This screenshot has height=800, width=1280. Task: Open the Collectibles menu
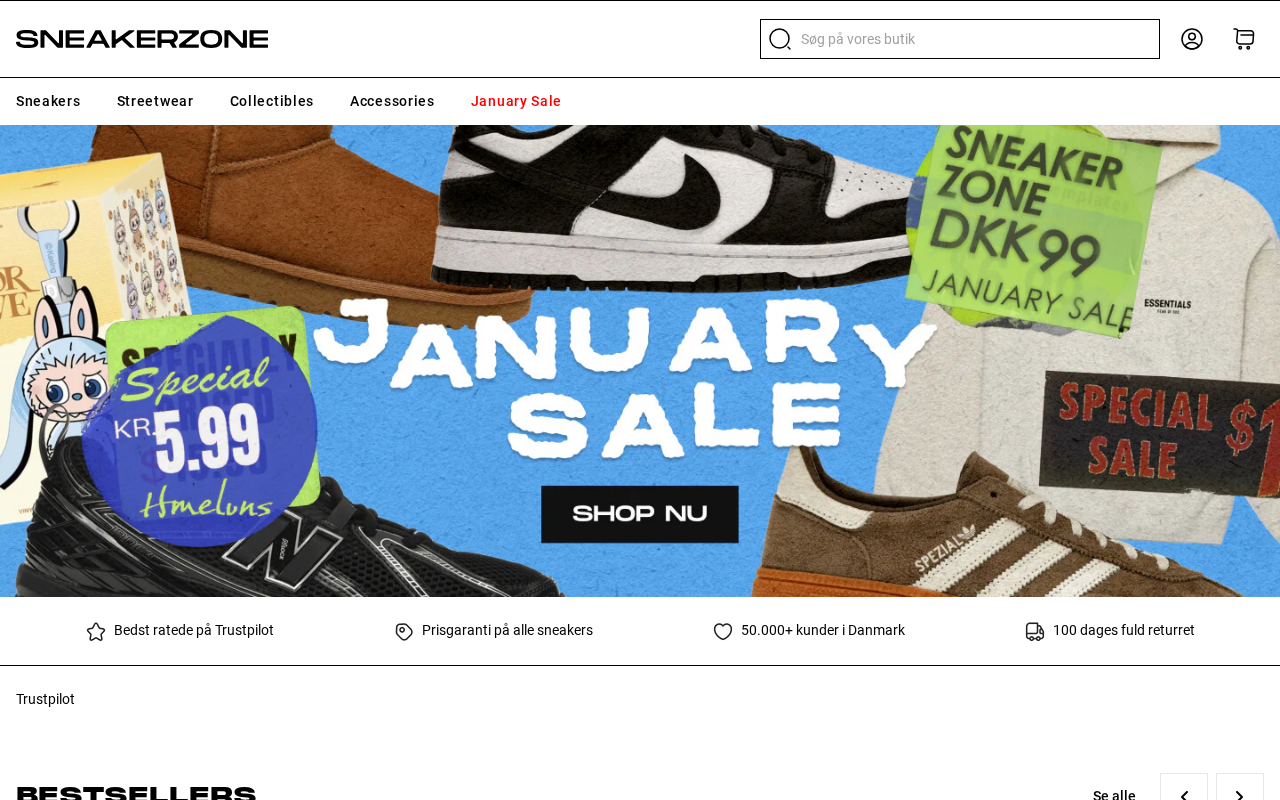coord(272,101)
